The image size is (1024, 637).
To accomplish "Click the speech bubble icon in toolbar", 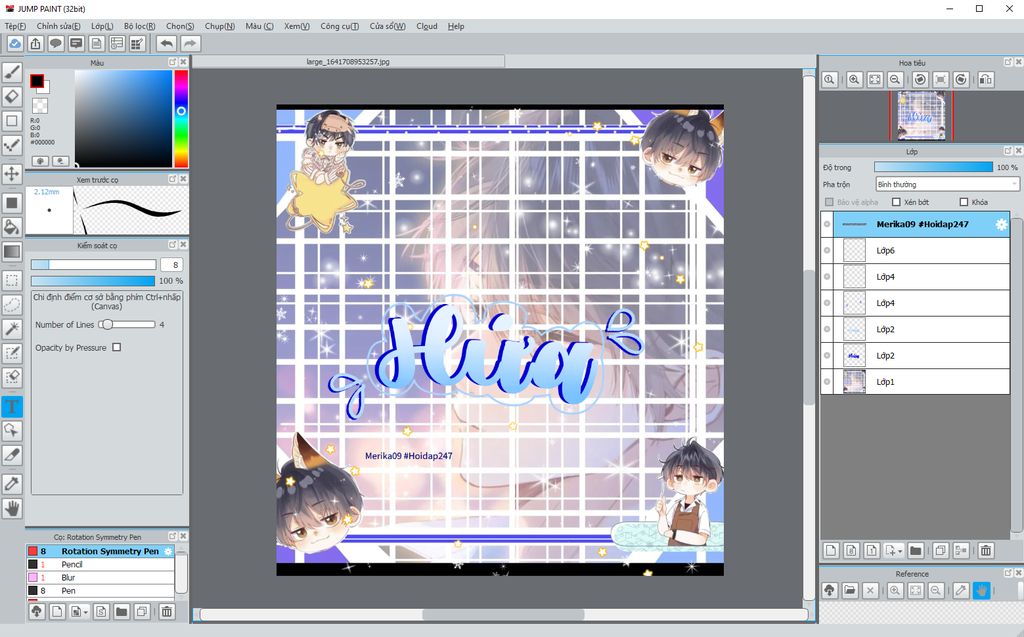I will 56,44.
